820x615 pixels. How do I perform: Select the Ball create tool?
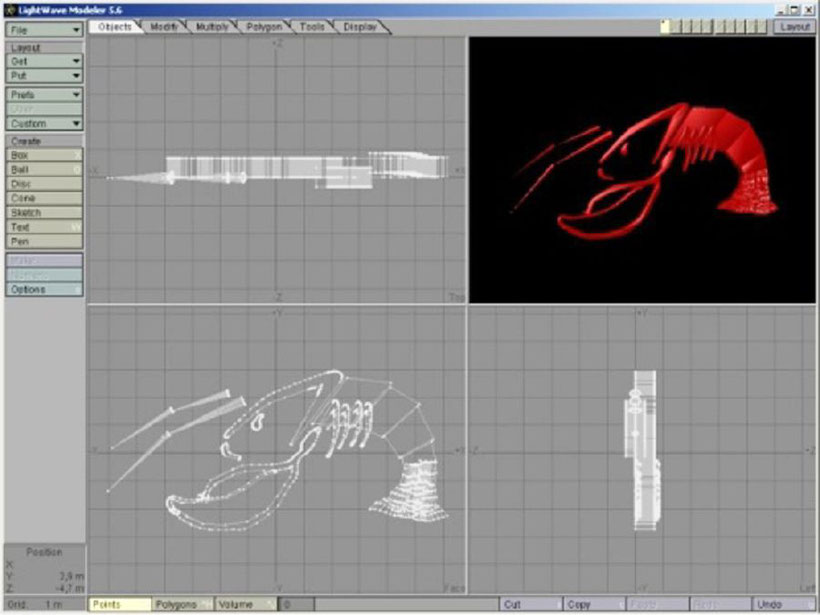(44, 170)
